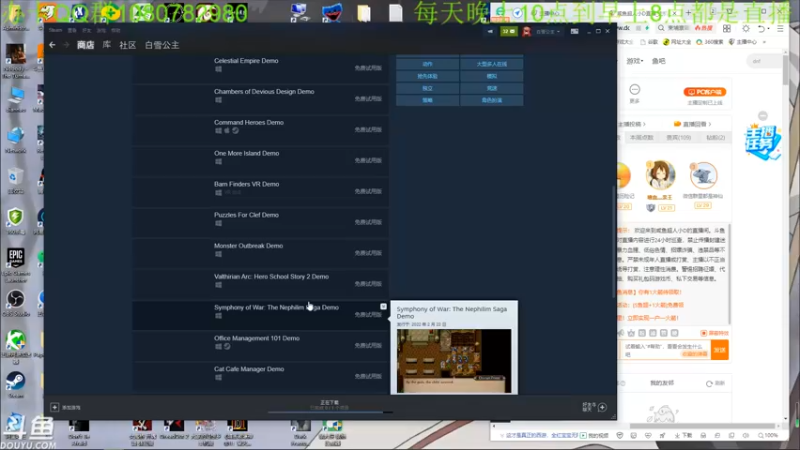Click the 更多 more circle icon
The height and width of the screenshot is (450, 800).
pyautogui.click(x=635, y=90)
